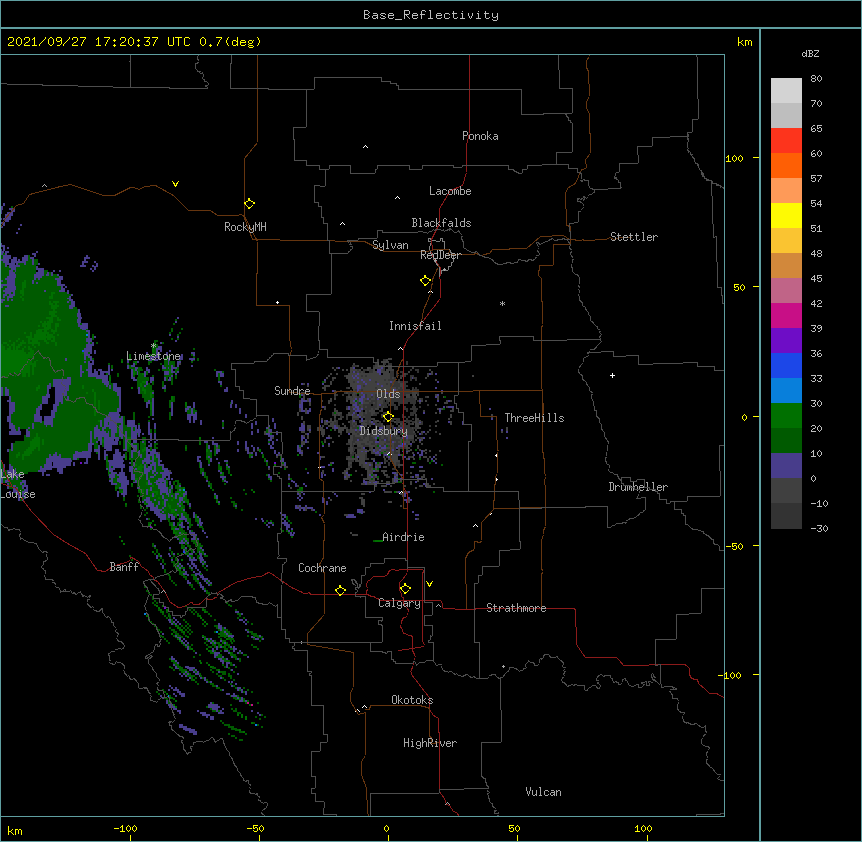Click the ThreeHills city label
This screenshot has width=862, height=842.
534,418
